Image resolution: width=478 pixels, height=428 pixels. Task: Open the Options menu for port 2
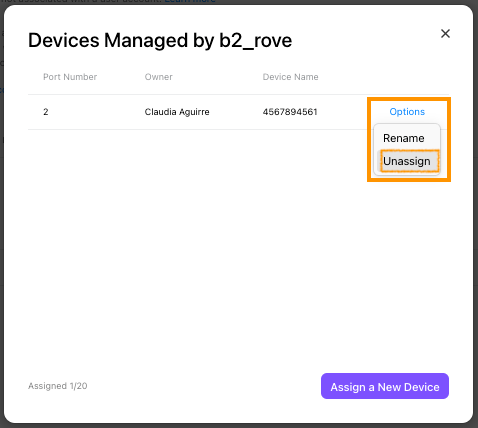tap(407, 112)
